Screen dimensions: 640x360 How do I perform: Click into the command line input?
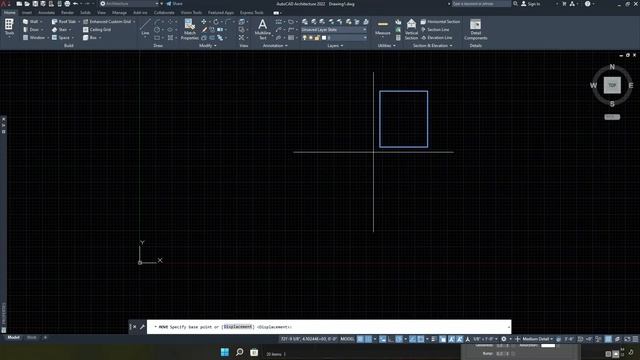[329, 327]
